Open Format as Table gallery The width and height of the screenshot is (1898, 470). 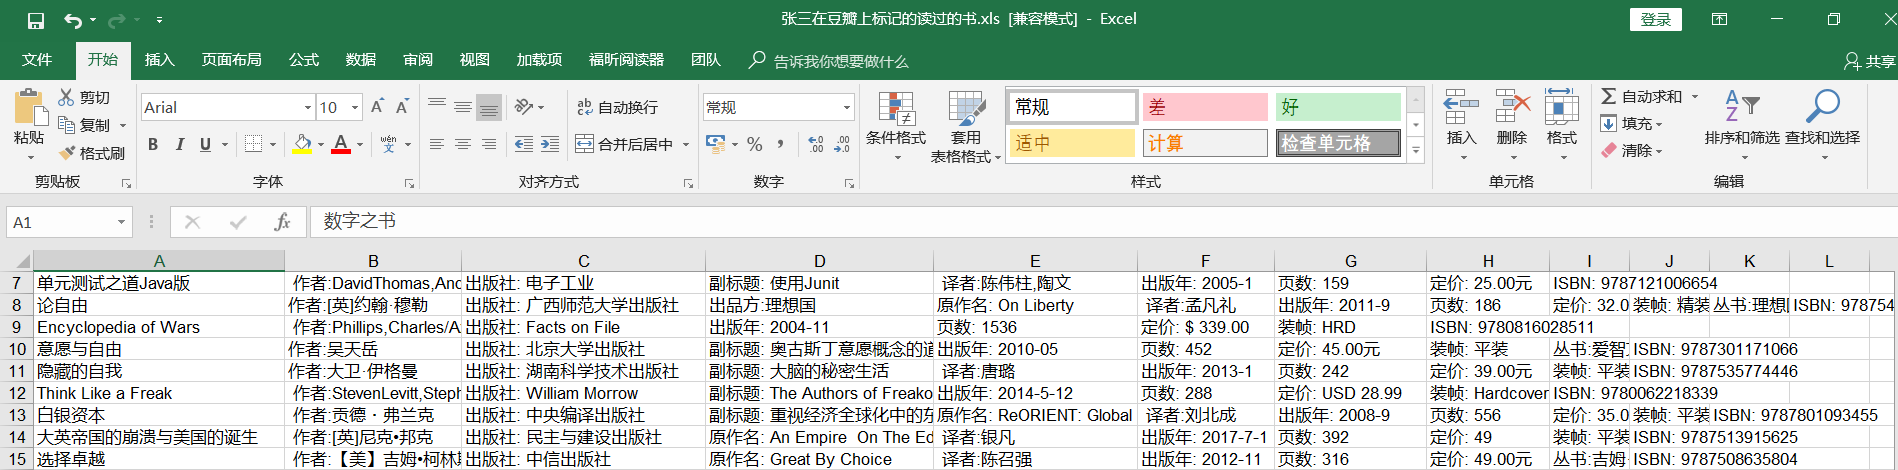[x=965, y=125]
